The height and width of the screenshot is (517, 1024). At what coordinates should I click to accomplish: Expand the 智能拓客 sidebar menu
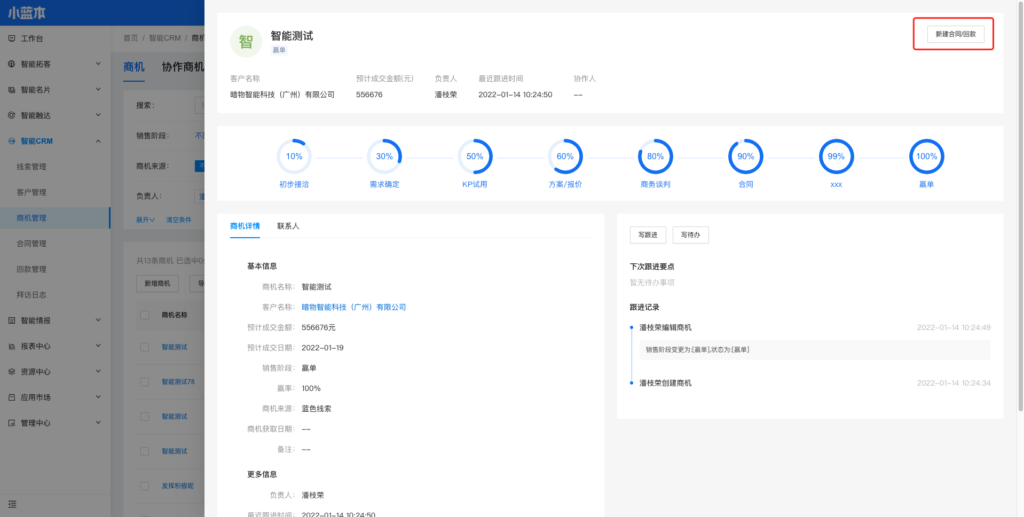tap(55, 64)
